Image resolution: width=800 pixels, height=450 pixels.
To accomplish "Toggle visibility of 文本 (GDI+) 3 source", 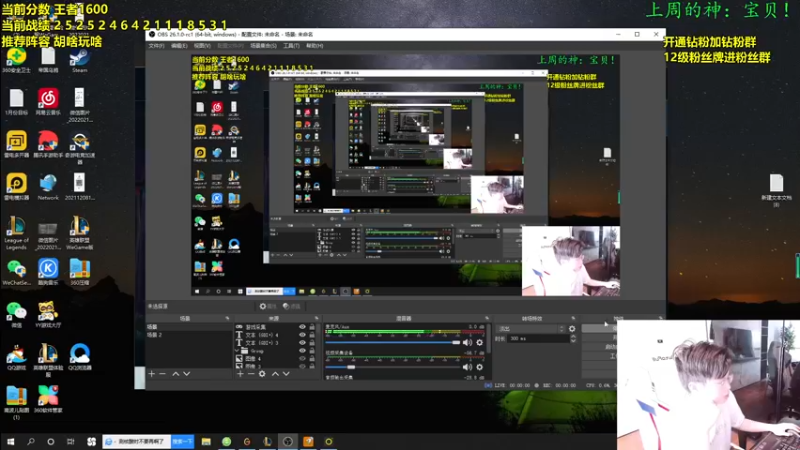I will [x=302, y=343].
